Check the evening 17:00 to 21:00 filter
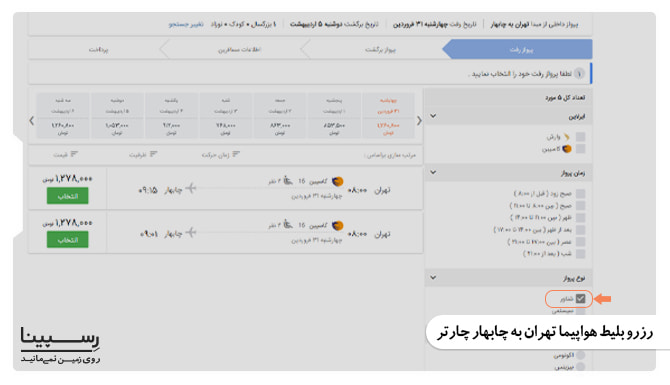 pyautogui.click(x=580, y=241)
